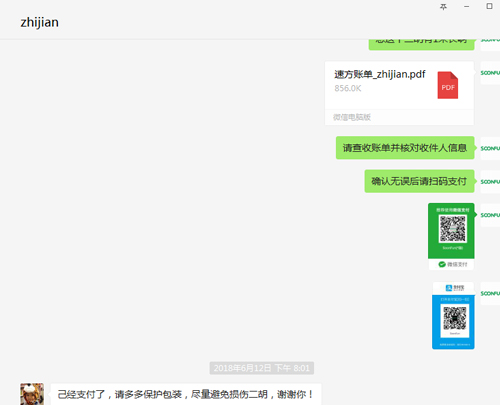Minimize the chat window
This screenshot has height=405, width=500.
467,7
